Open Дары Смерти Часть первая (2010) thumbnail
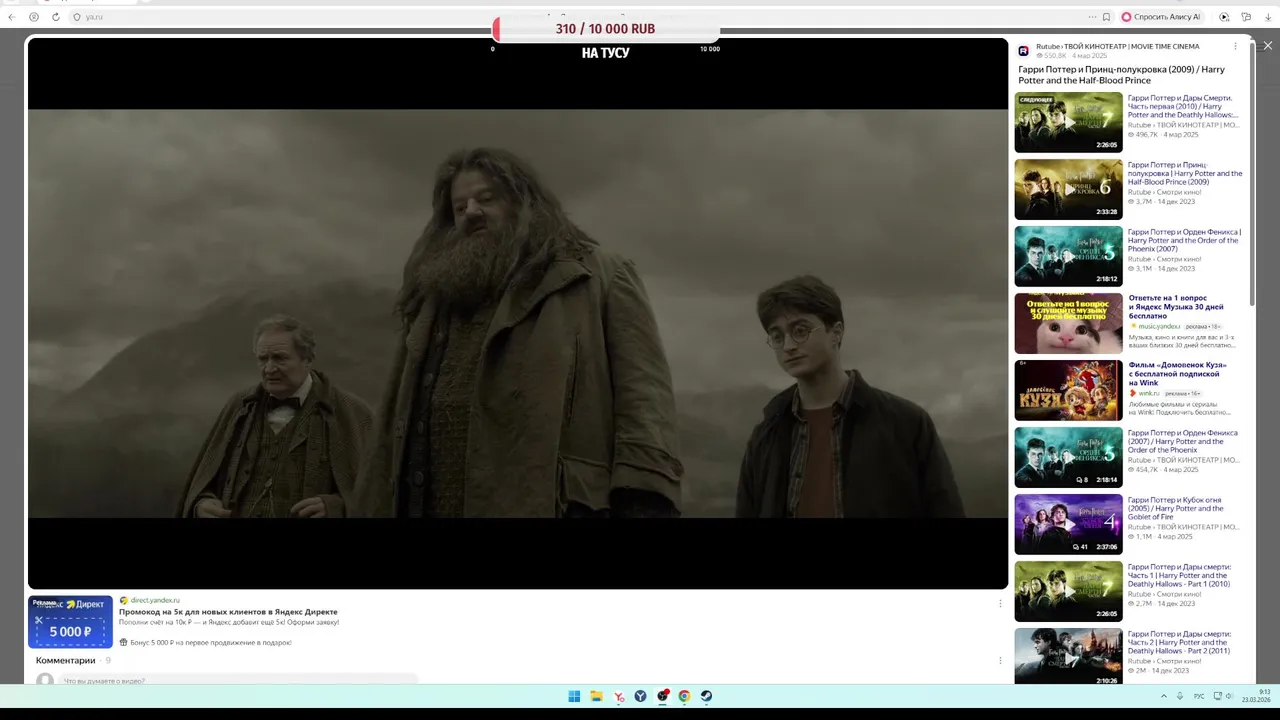This screenshot has height=720, width=1280. click(x=1068, y=122)
